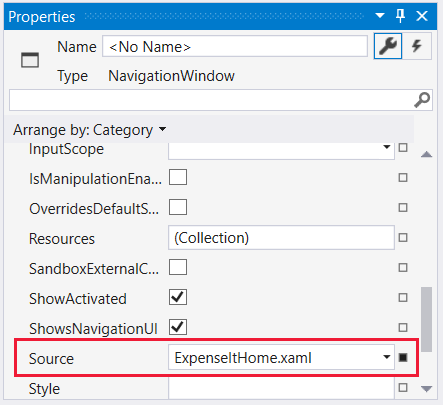Toggle auto-hide pin for Properties panel

pos(400,16)
